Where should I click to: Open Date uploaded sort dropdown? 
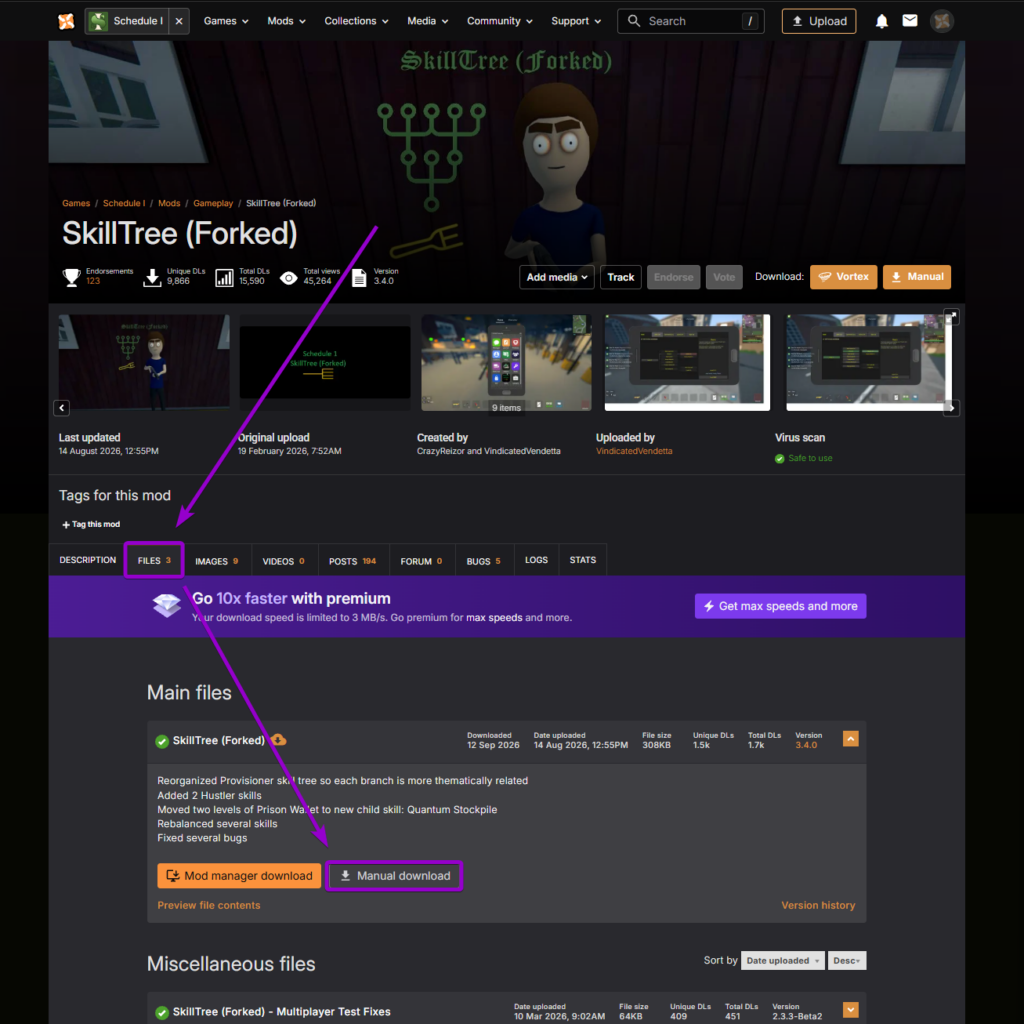coord(782,960)
